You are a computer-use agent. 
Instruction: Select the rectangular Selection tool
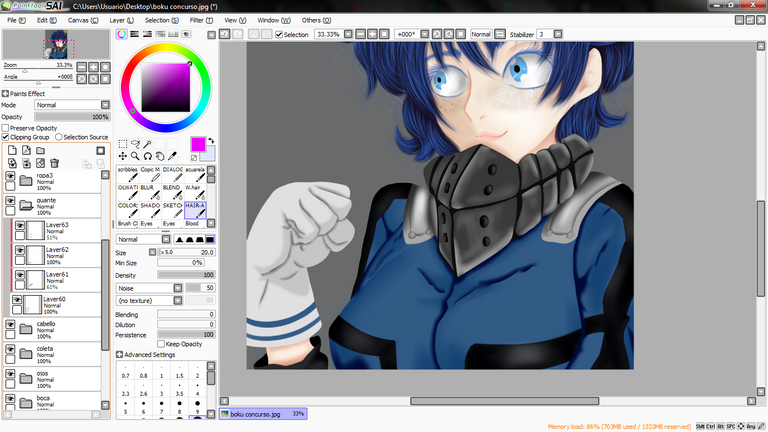(x=123, y=144)
